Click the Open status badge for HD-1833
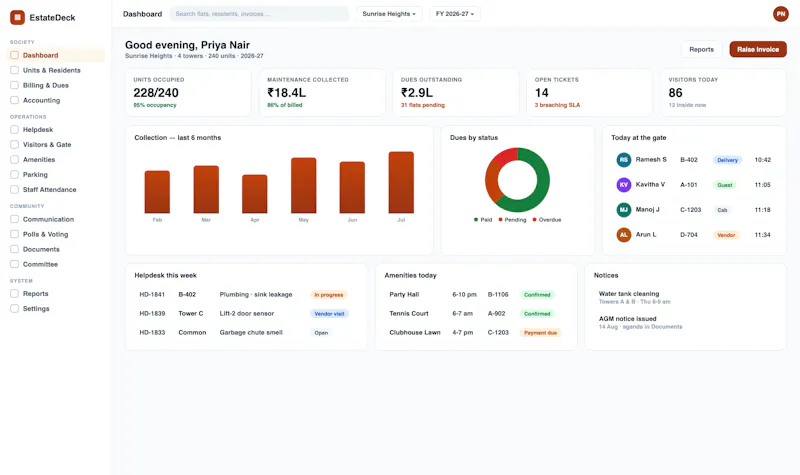 coord(321,333)
